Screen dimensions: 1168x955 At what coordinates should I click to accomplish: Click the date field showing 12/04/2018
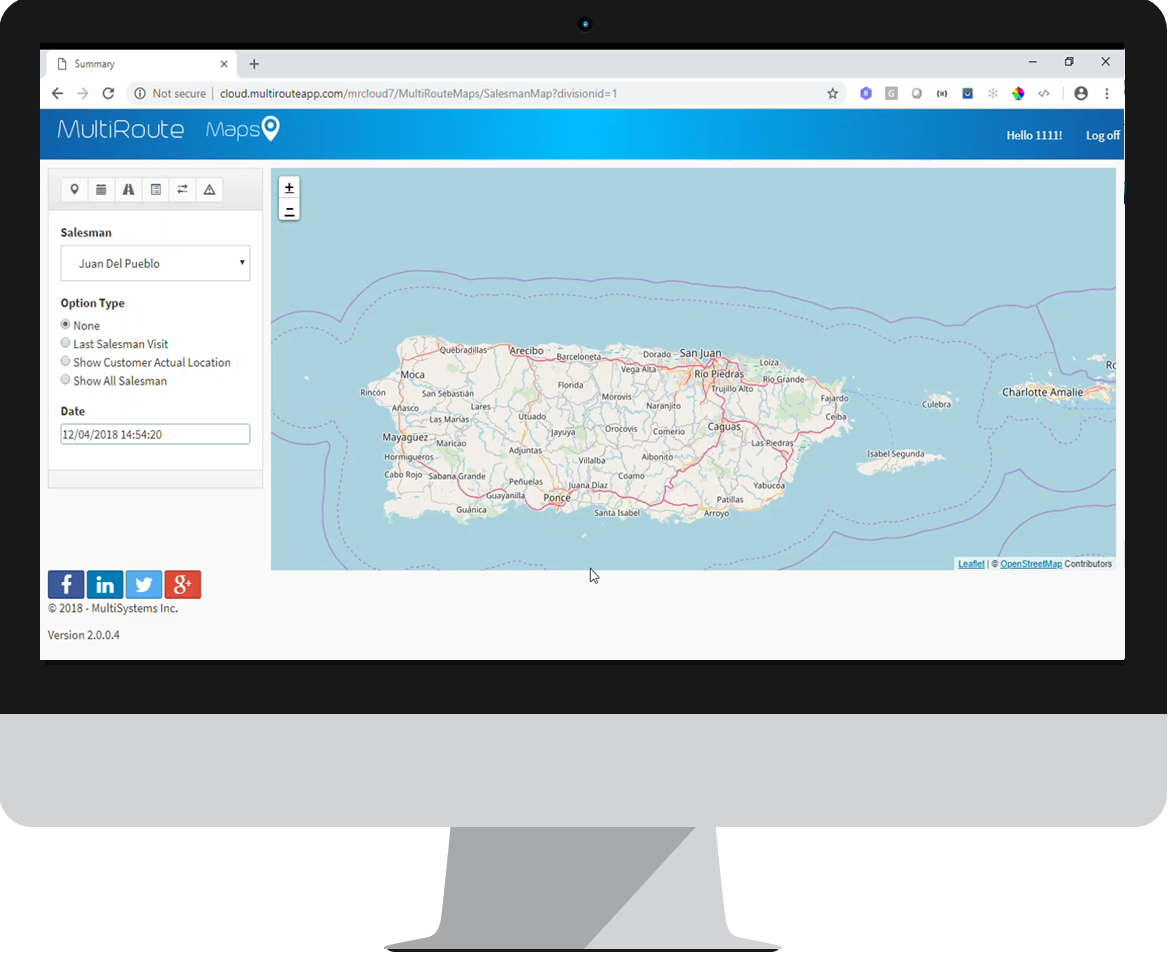point(155,434)
